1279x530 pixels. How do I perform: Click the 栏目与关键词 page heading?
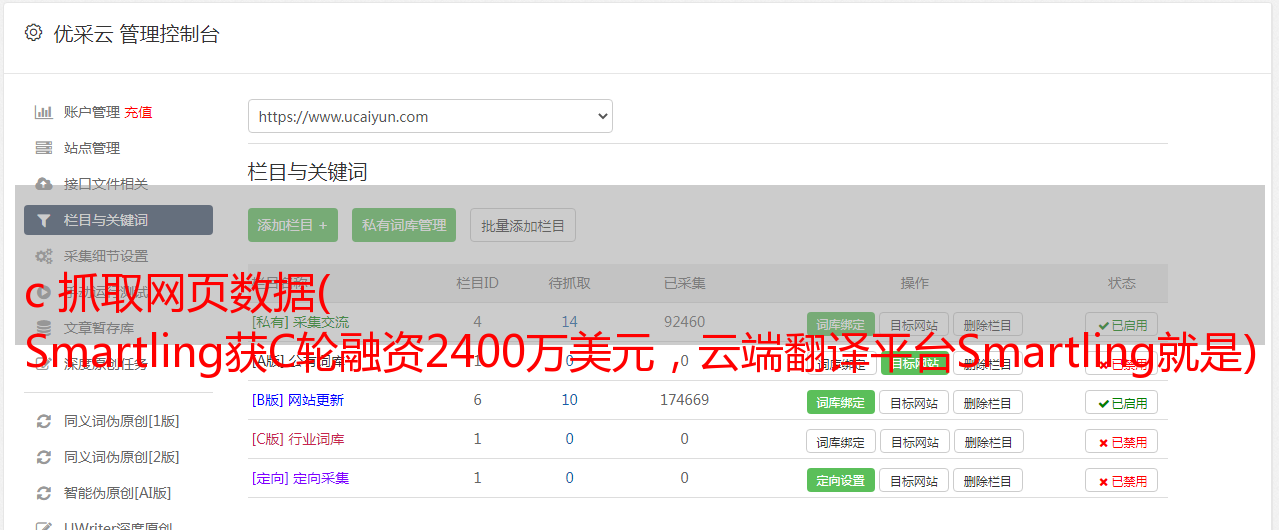(x=308, y=172)
